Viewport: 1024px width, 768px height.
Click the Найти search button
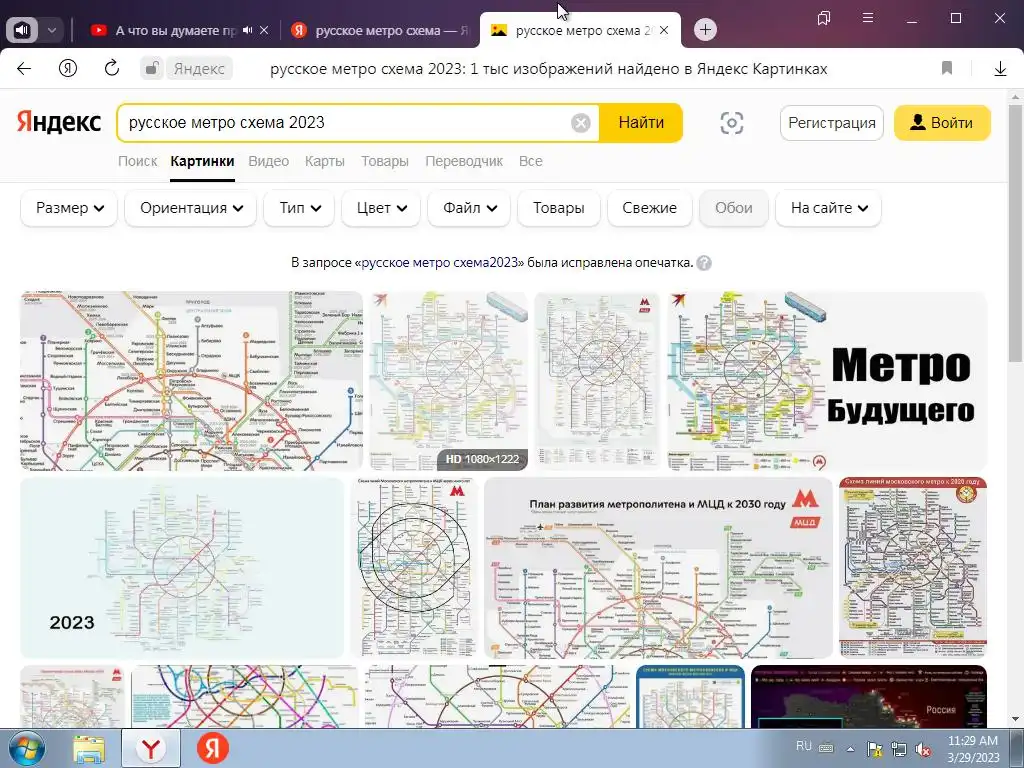tap(641, 123)
